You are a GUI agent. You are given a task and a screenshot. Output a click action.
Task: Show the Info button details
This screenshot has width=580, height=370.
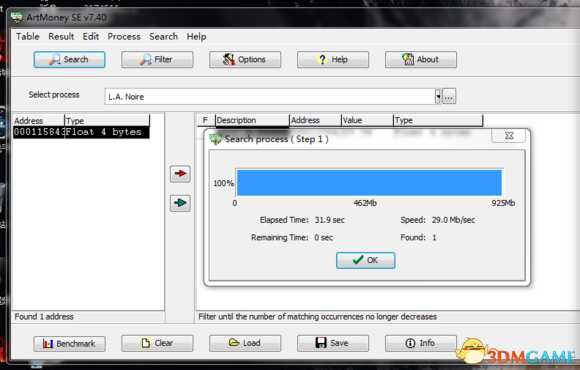coord(421,343)
